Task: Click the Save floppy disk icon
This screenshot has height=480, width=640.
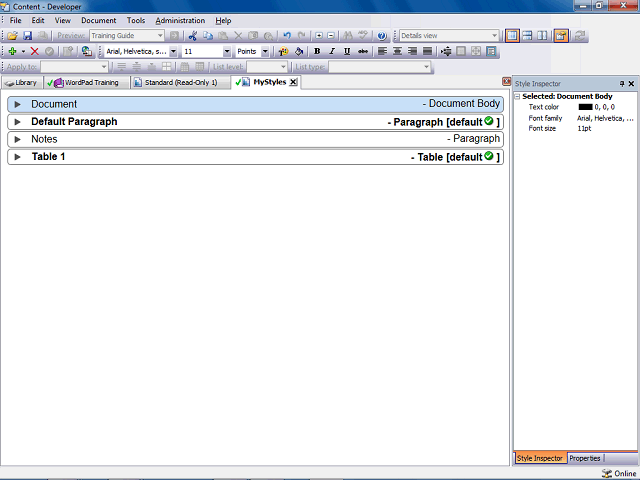Action: click(x=27, y=36)
